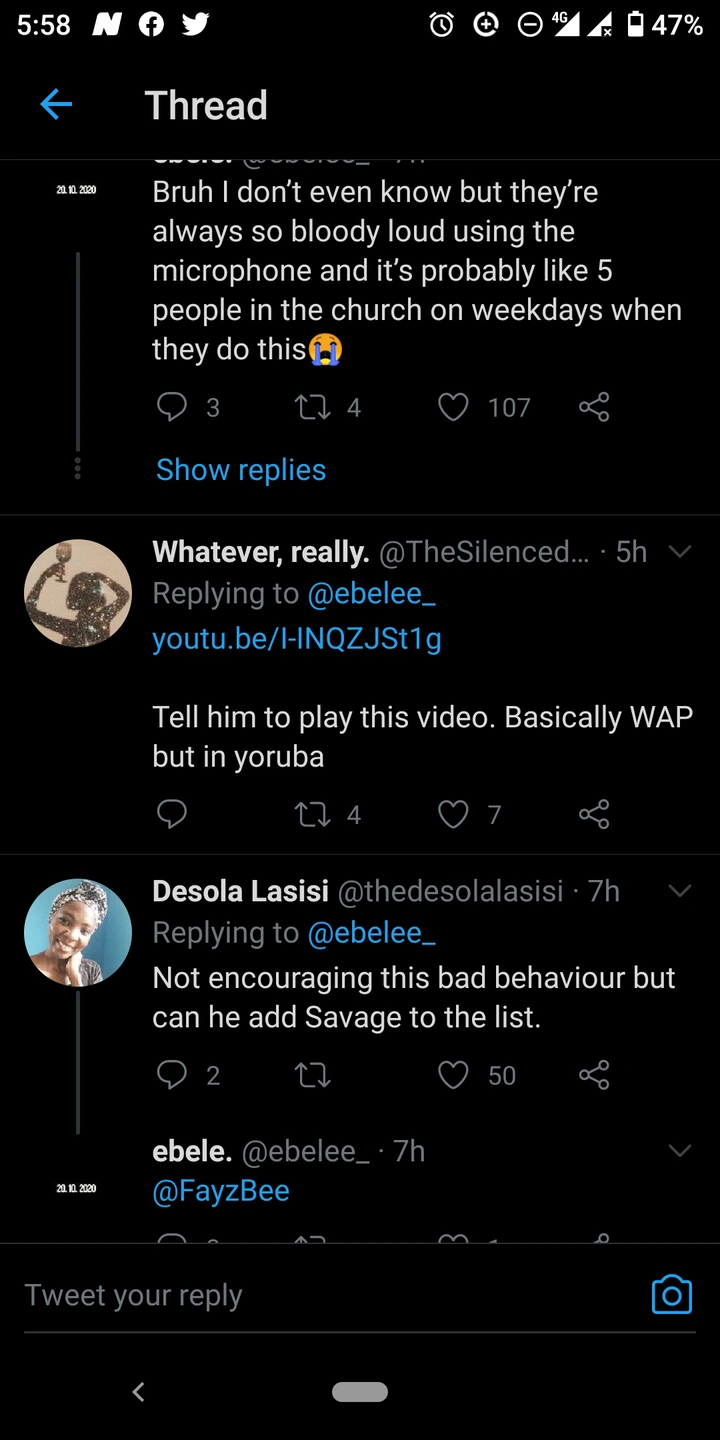Viewport: 720px width, 1440px height.
Task: Open options chevron on Whatever, really. tweet
Action: pyautogui.click(x=680, y=551)
